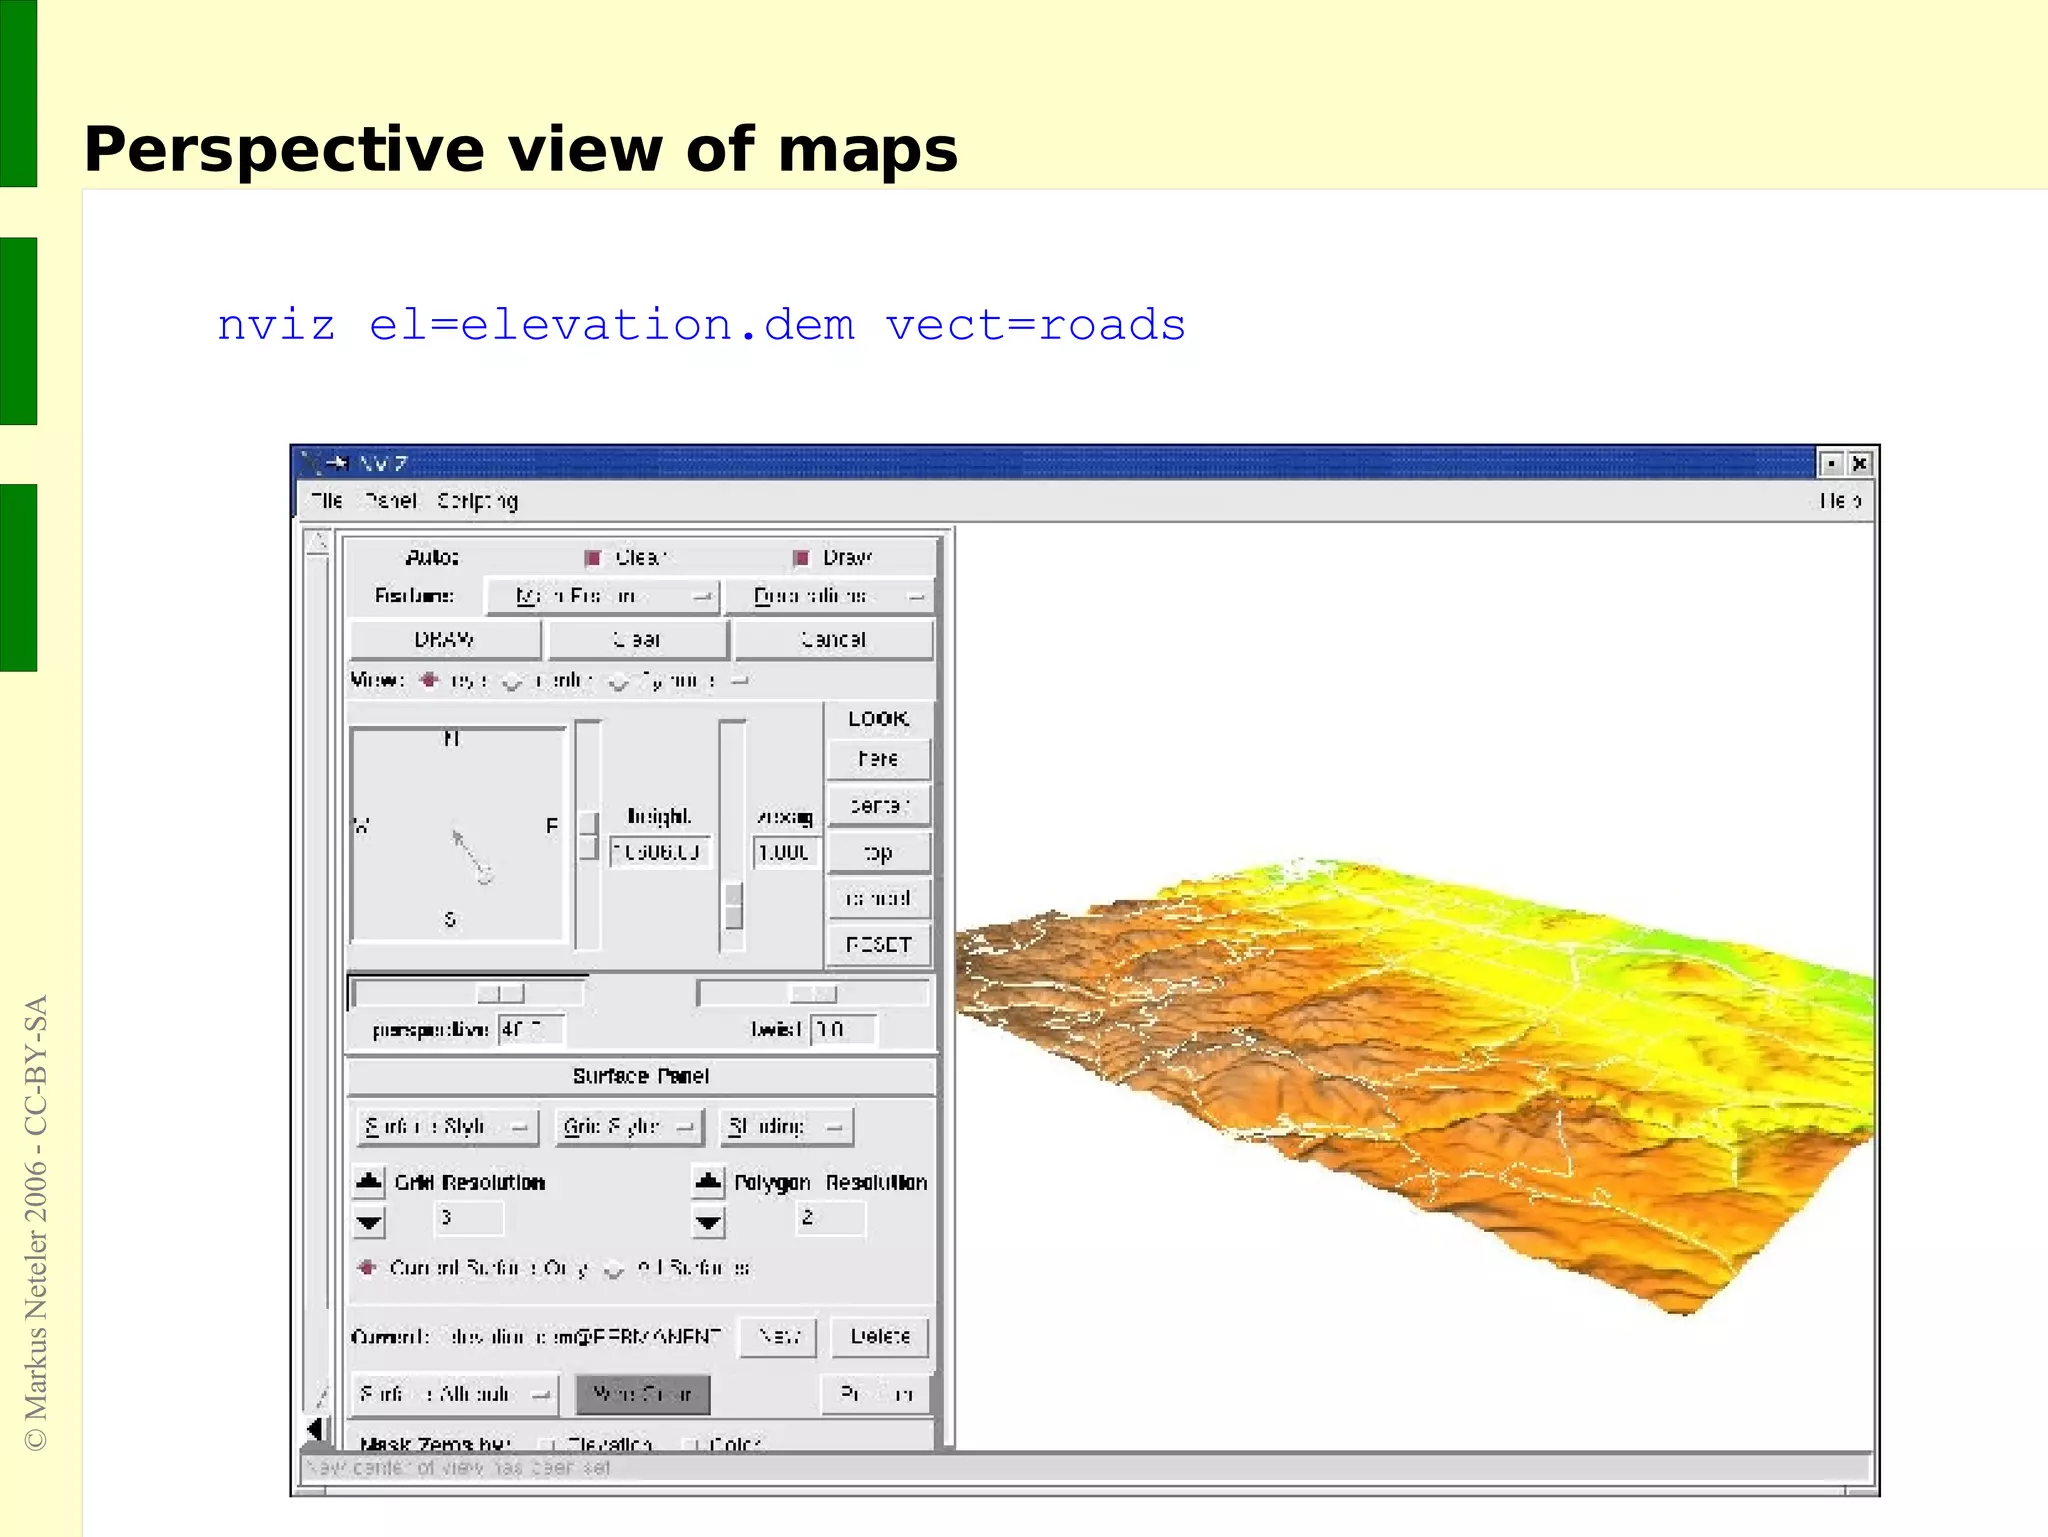Click the minimize button of NVIZ window
Image resolution: width=2048 pixels, height=1537 pixels.
(x=1830, y=463)
